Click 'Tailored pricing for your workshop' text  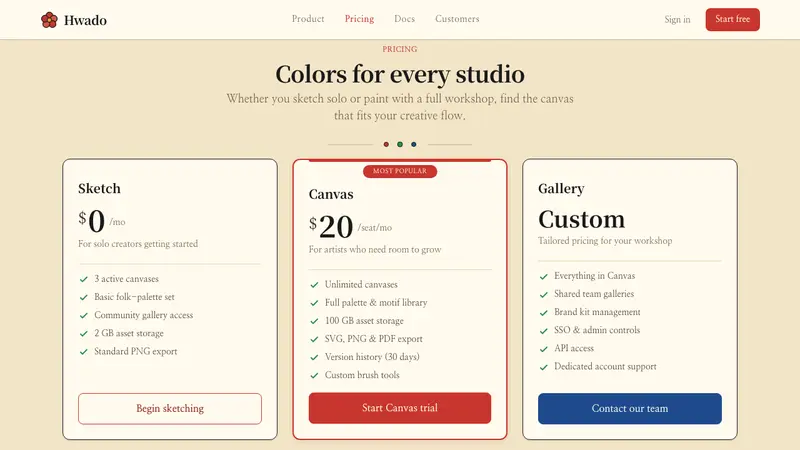(x=605, y=241)
